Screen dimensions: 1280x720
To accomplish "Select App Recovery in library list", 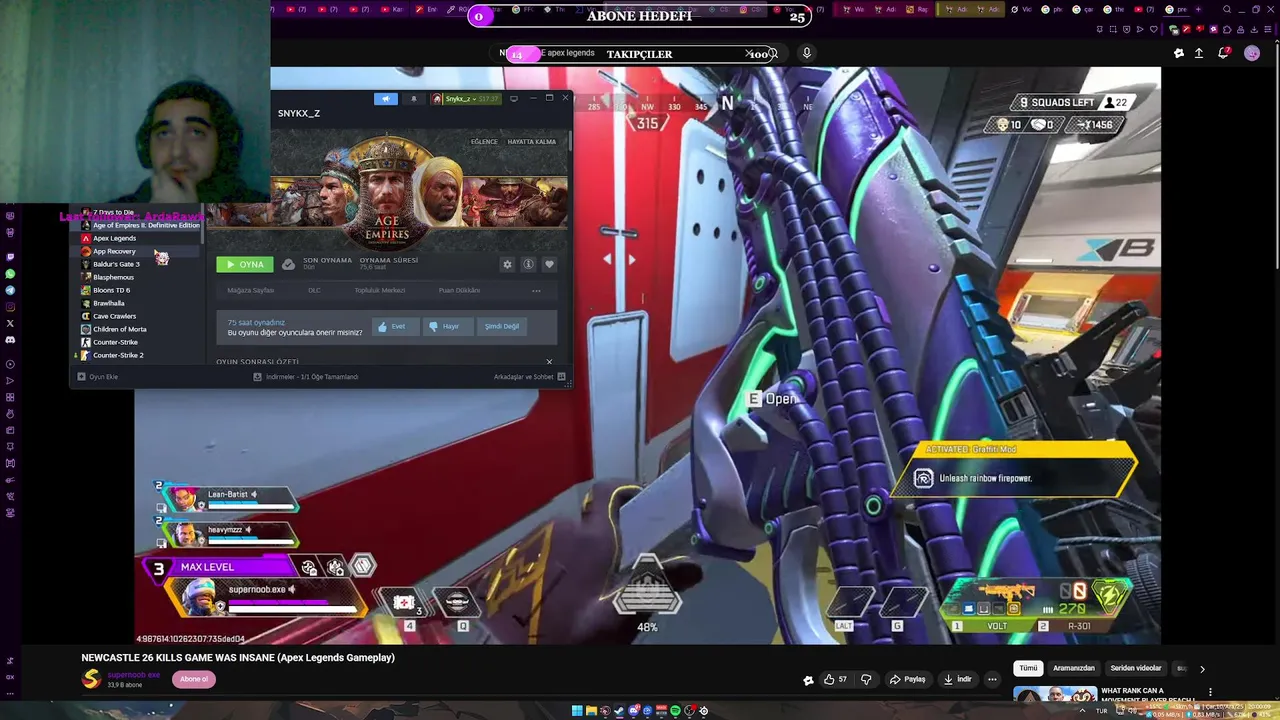I will 114,251.
